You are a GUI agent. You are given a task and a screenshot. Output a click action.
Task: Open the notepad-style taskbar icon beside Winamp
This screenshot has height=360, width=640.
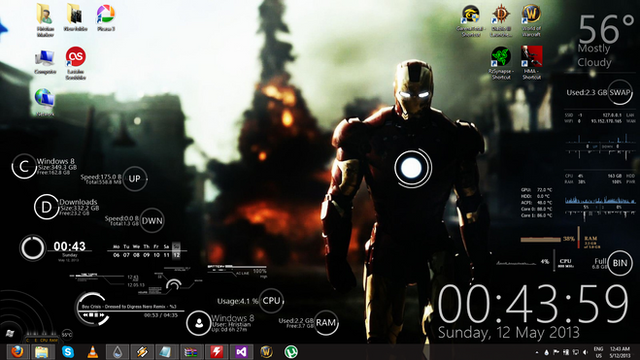166,352
